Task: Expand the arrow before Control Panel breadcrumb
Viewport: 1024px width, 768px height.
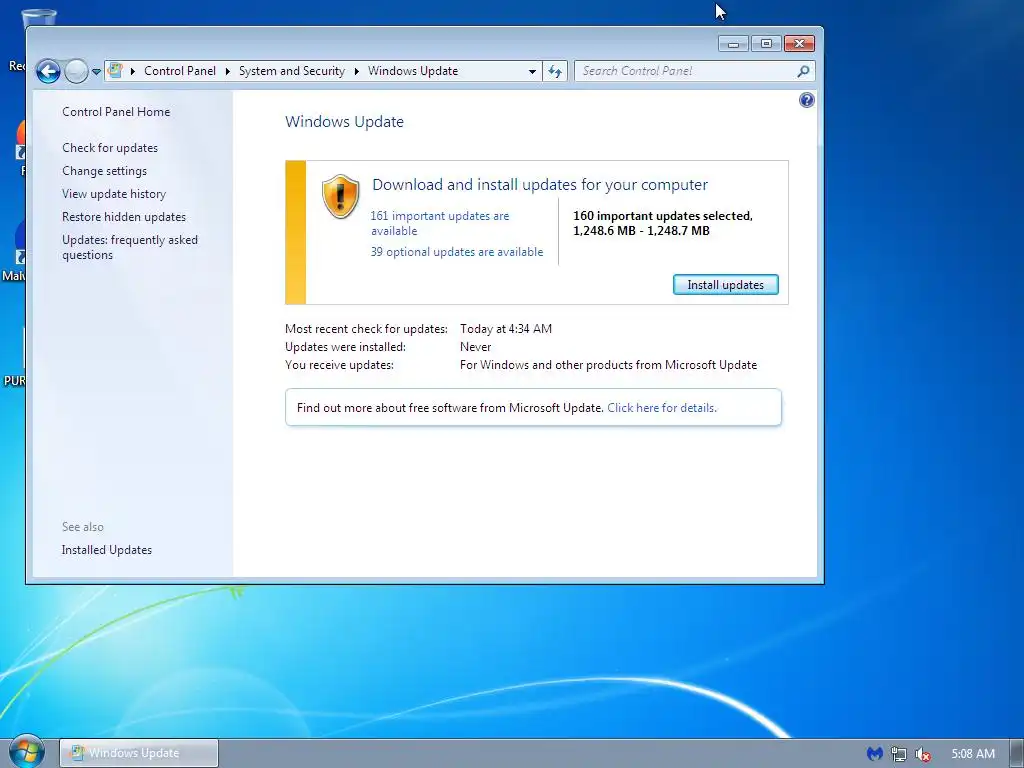Action: [x=133, y=71]
